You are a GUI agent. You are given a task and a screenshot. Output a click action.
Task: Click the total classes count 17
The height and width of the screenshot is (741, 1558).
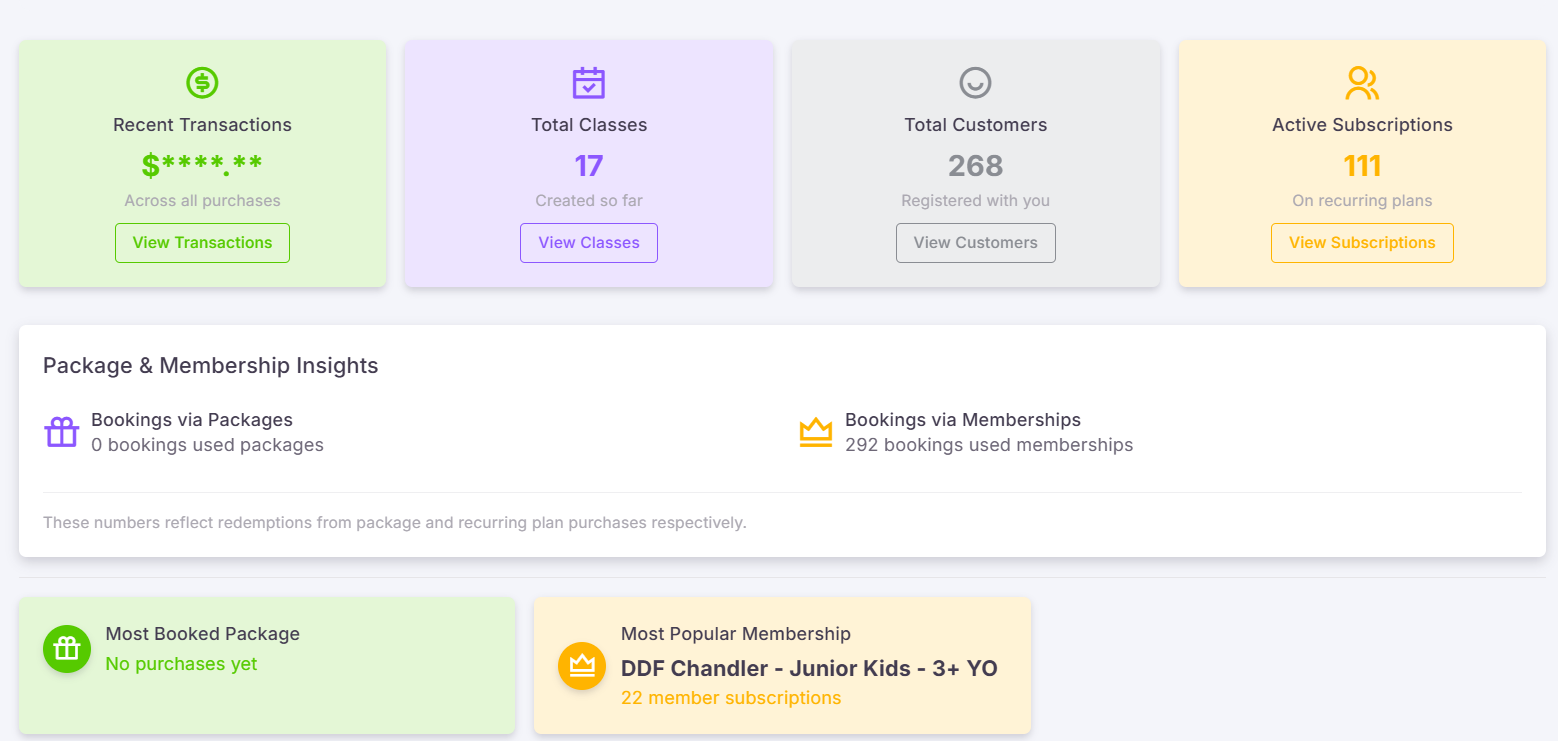tap(589, 166)
